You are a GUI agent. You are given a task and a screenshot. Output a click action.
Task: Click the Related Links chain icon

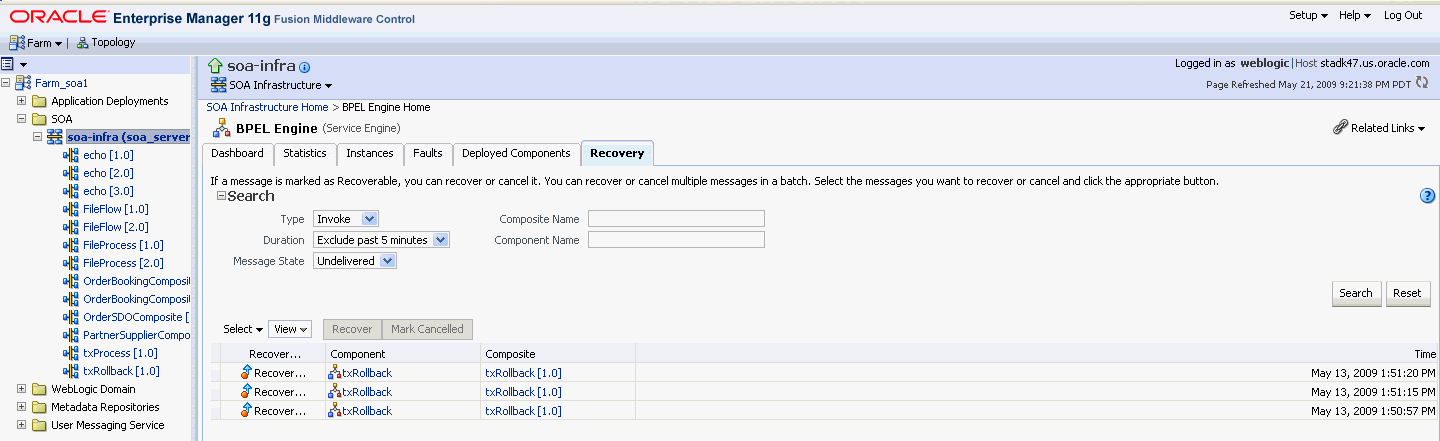click(x=1340, y=128)
